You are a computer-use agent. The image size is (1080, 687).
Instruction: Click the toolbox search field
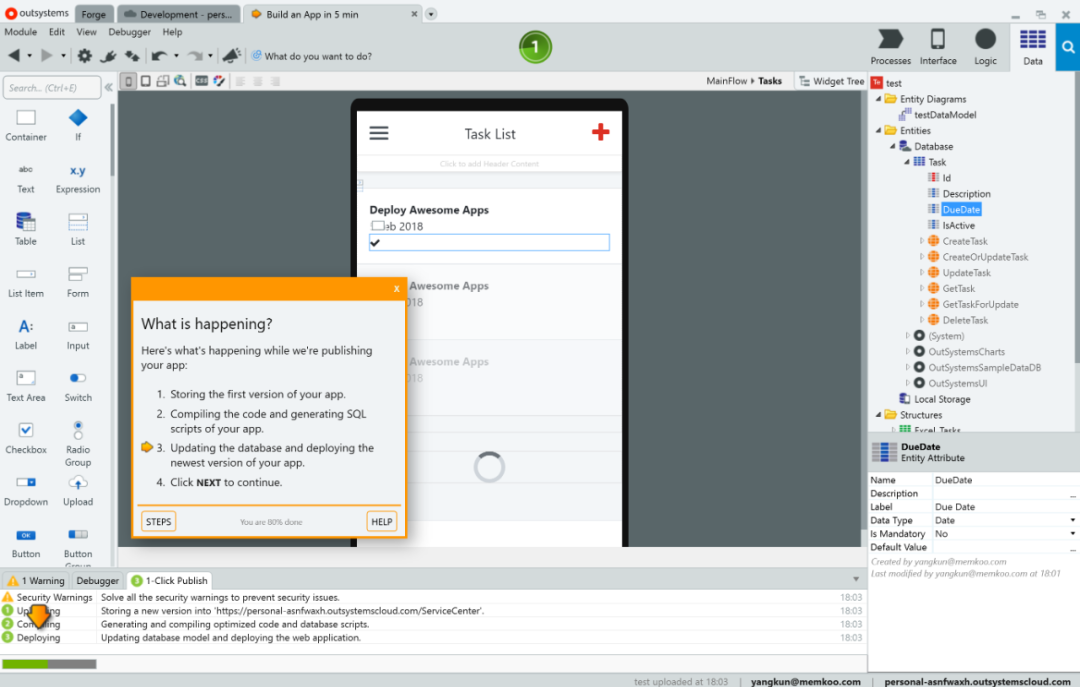pyautogui.click(x=52, y=88)
